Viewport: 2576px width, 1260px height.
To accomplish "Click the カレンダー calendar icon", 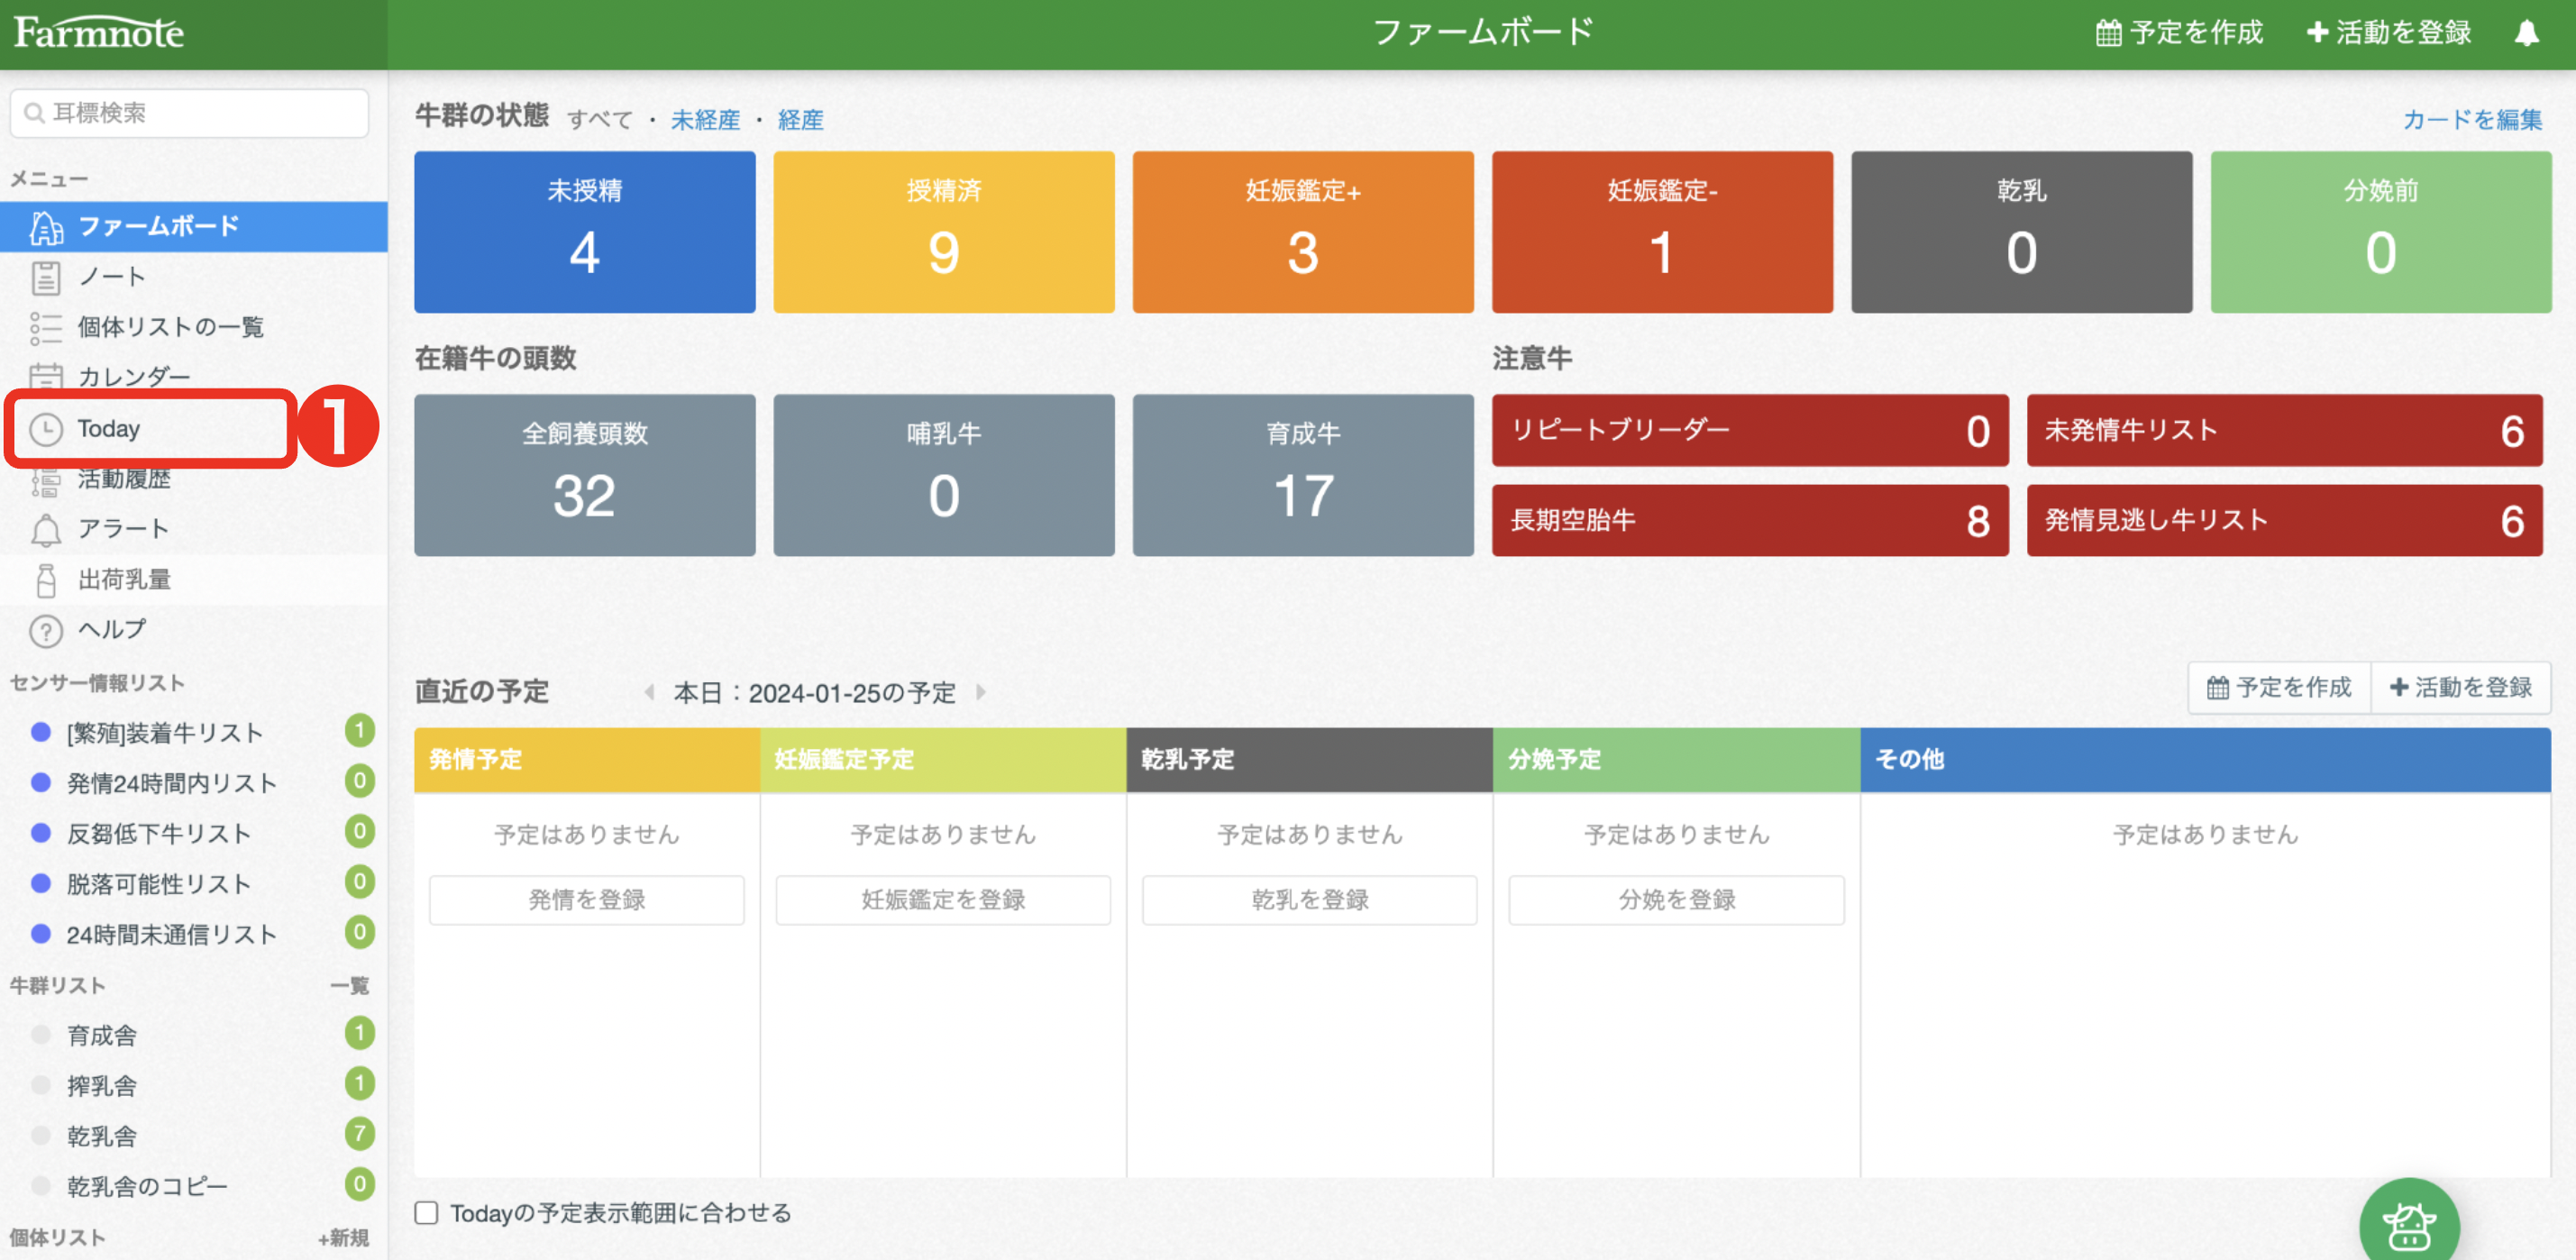I will (x=46, y=376).
